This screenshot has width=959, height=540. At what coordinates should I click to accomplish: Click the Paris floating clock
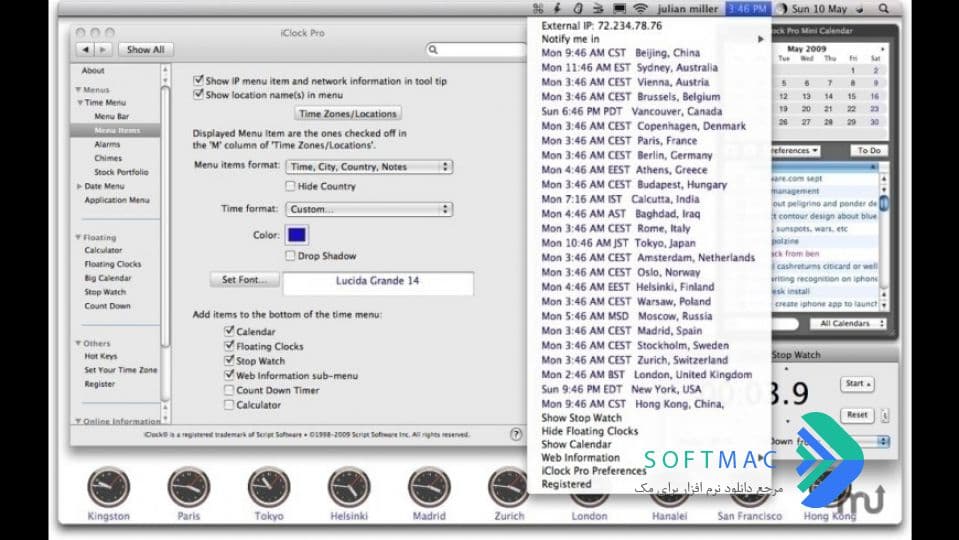click(188, 487)
